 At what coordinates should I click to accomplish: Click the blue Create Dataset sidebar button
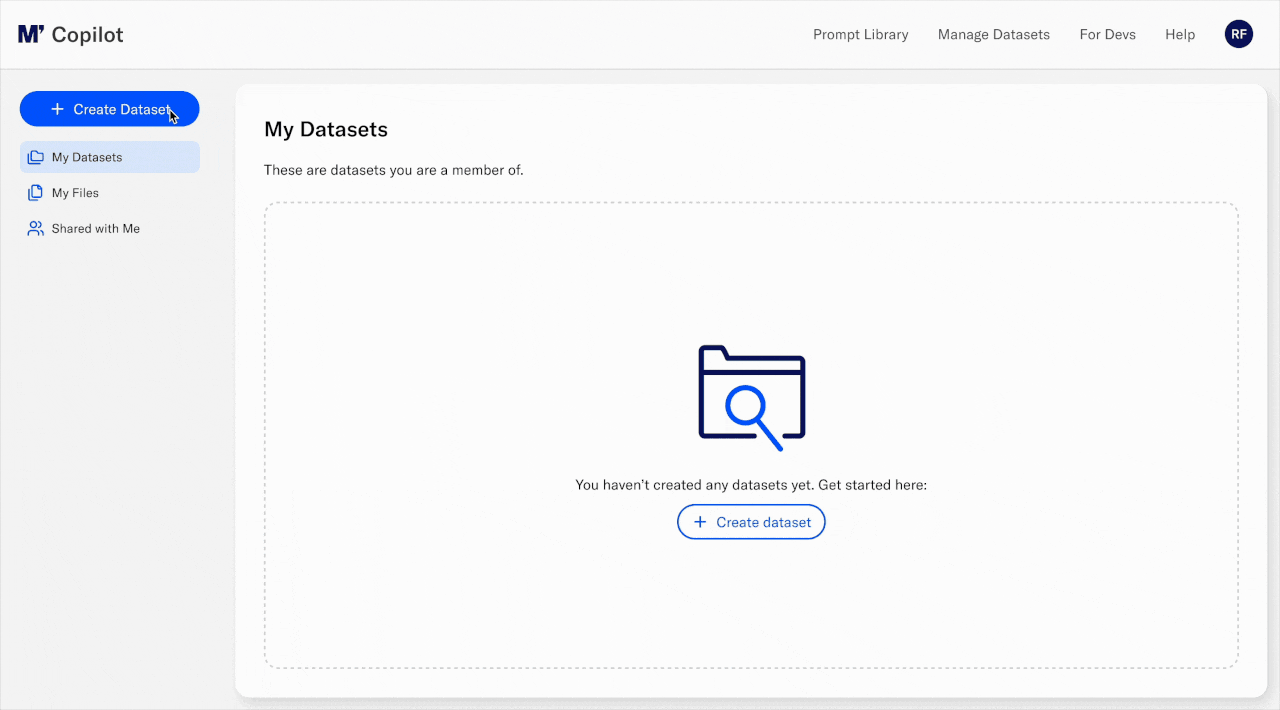pos(109,109)
